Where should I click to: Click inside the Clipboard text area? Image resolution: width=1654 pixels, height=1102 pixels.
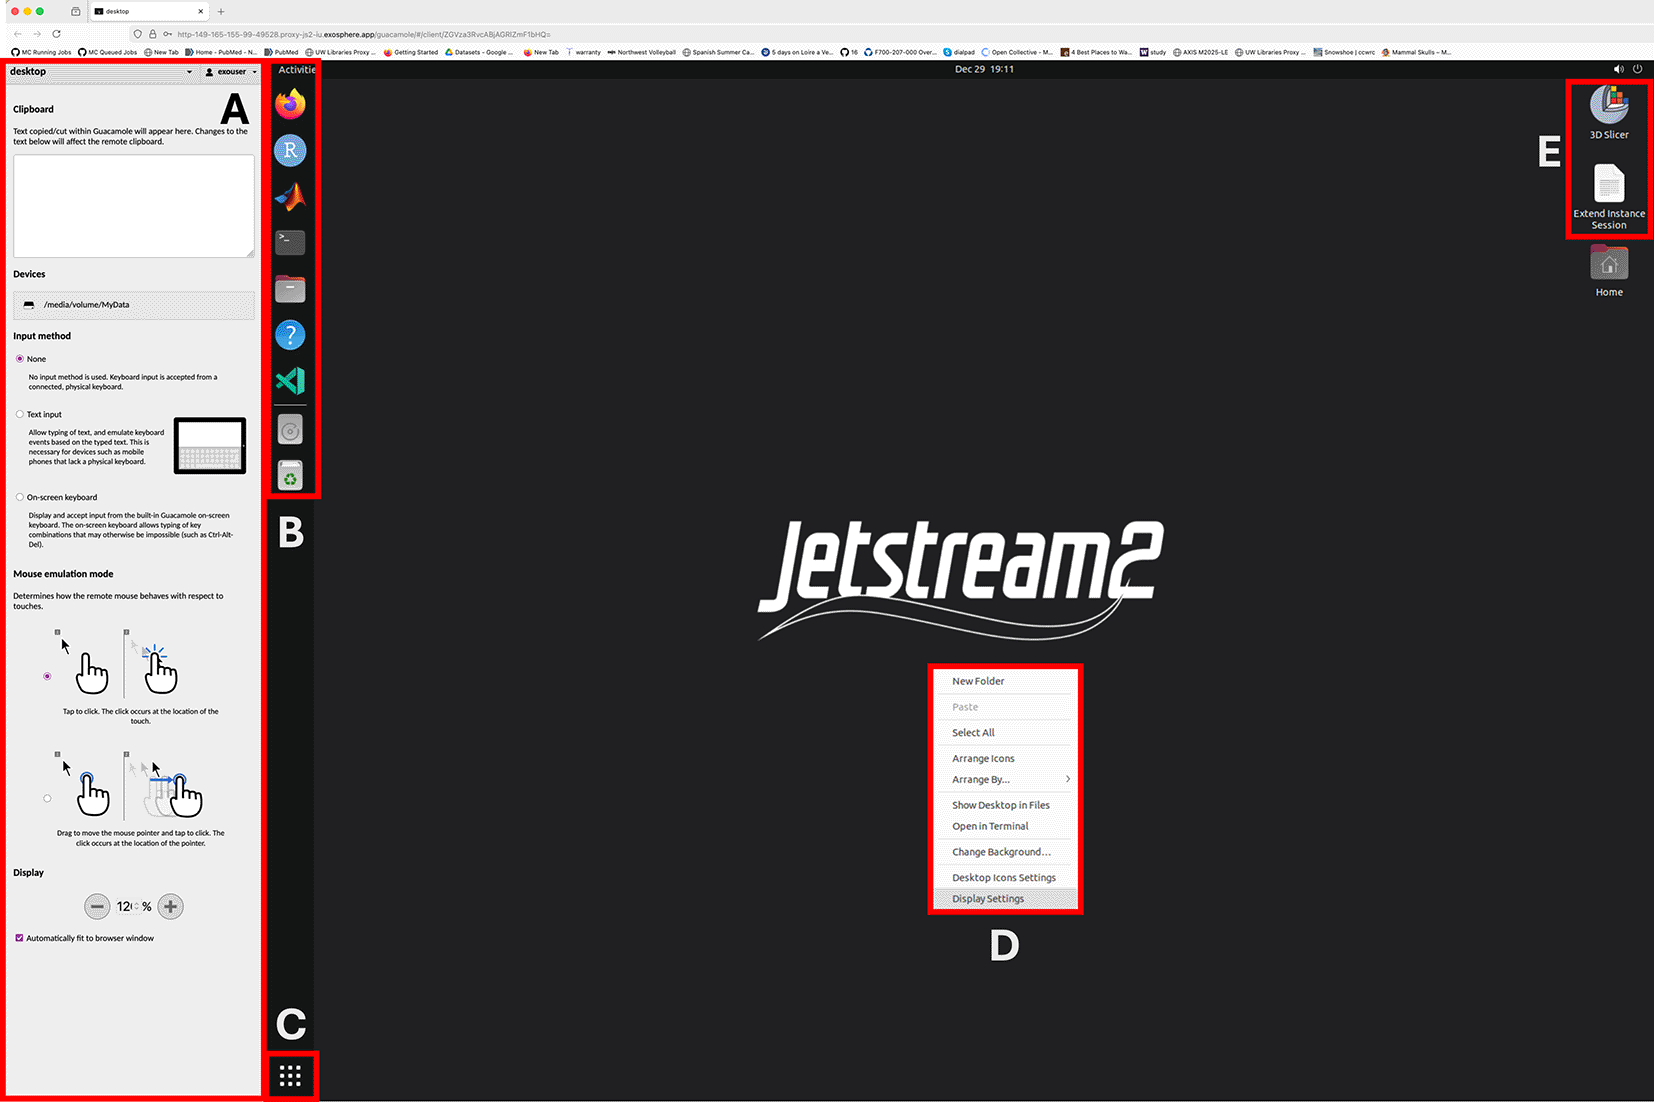coord(133,206)
